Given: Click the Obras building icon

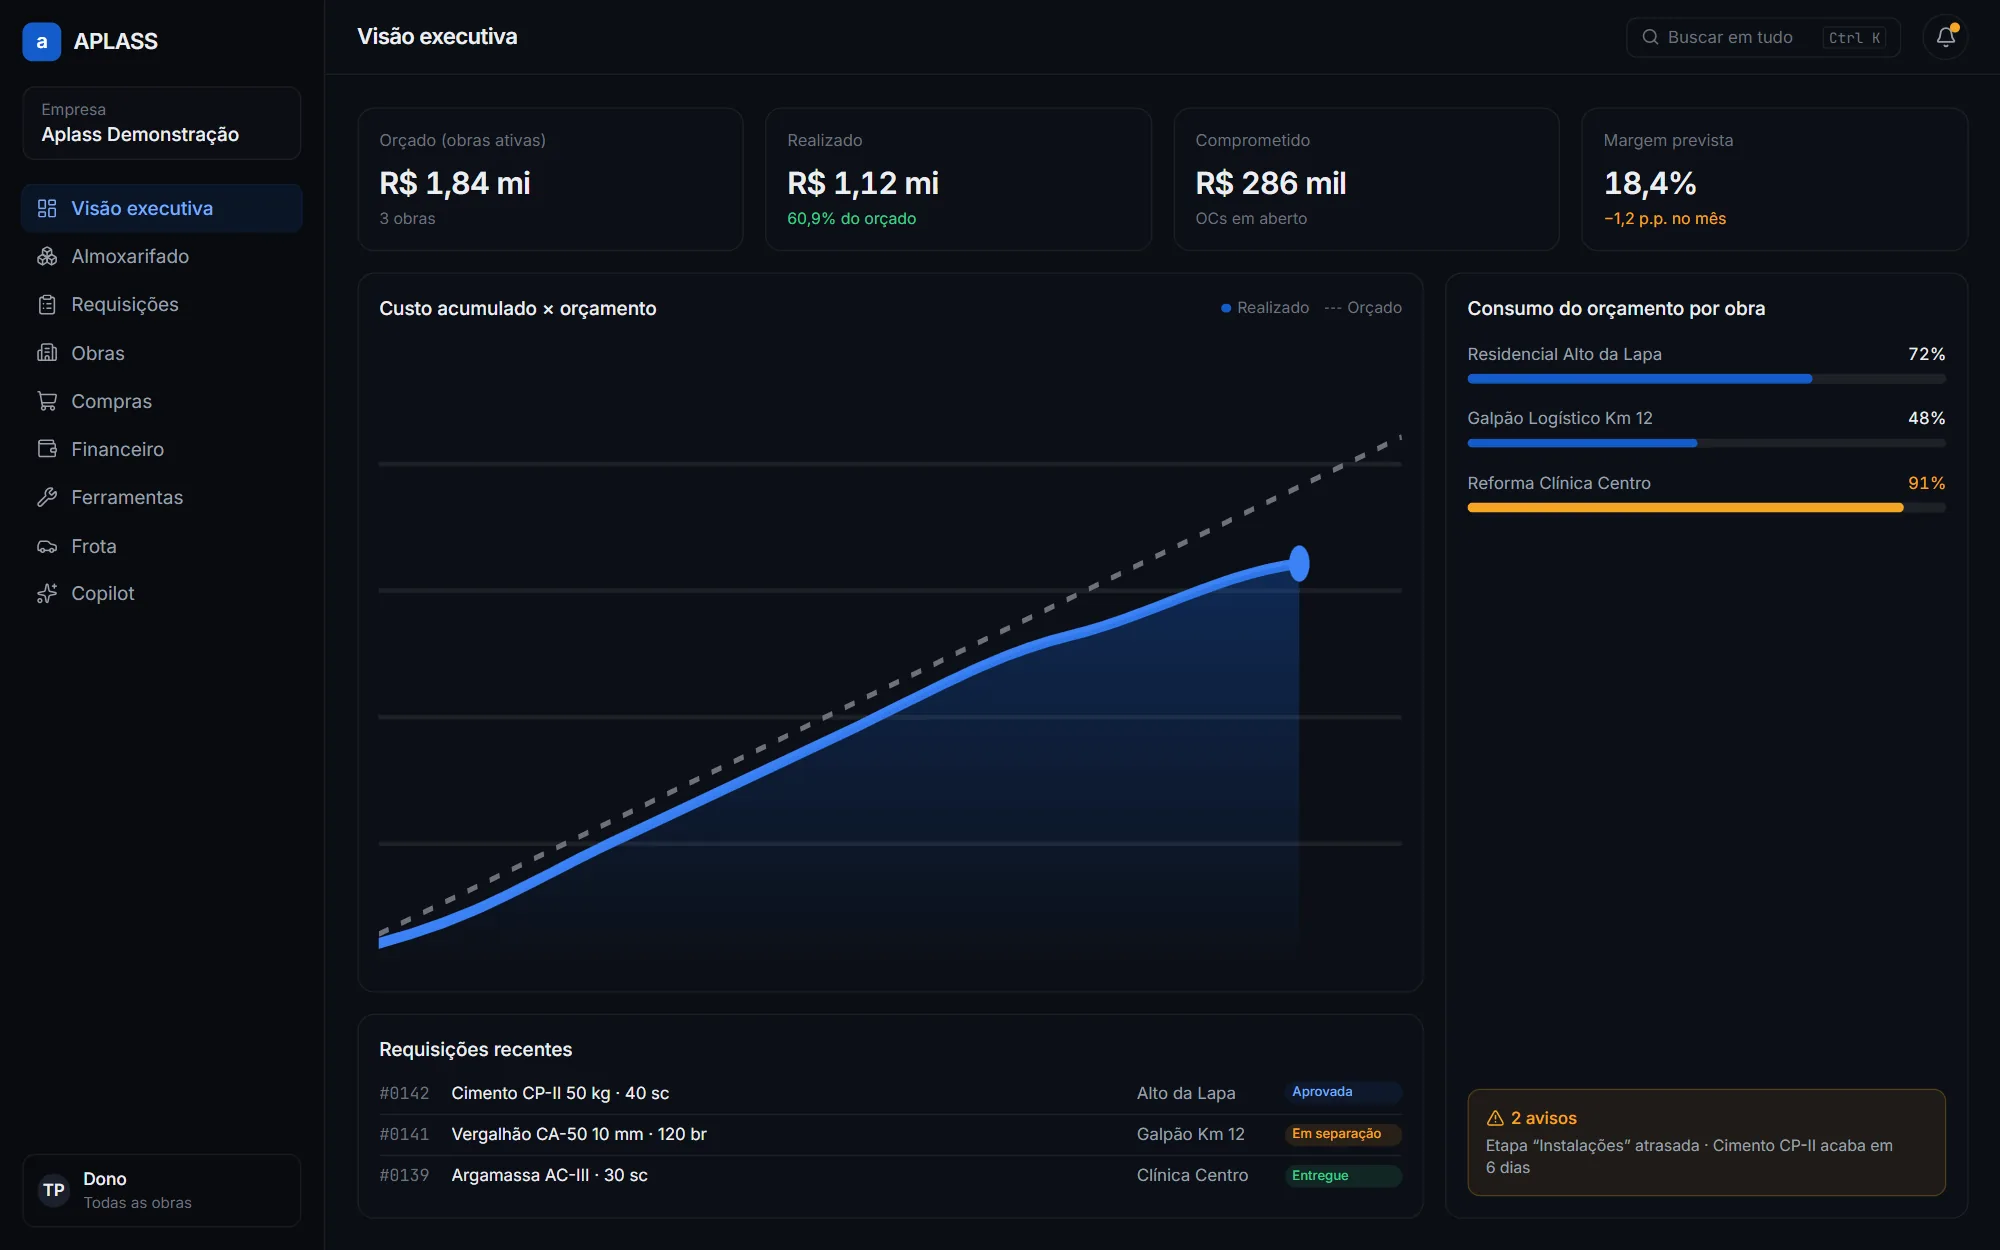Looking at the screenshot, I should click(x=47, y=353).
